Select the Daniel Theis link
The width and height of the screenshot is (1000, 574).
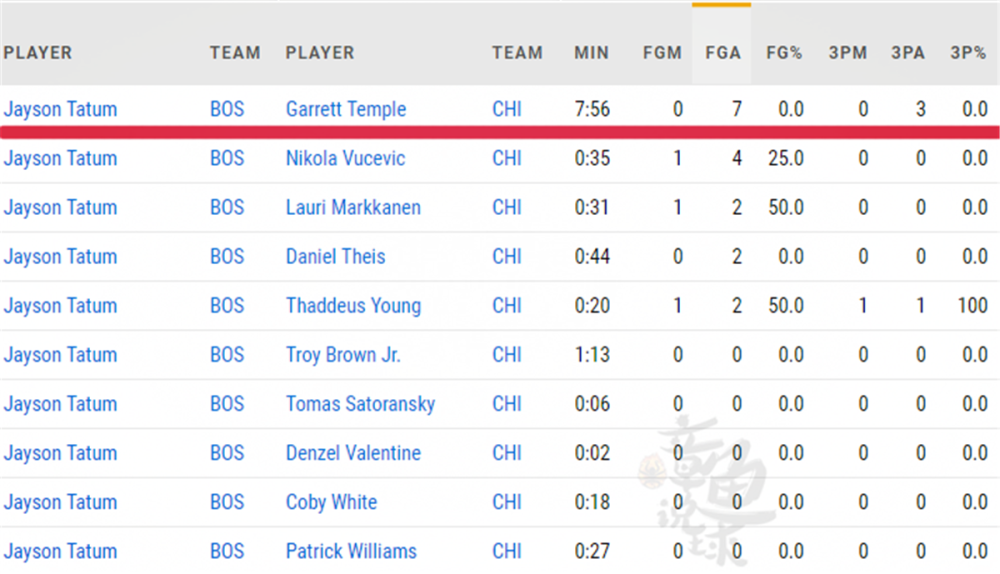[x=335, y=256]
